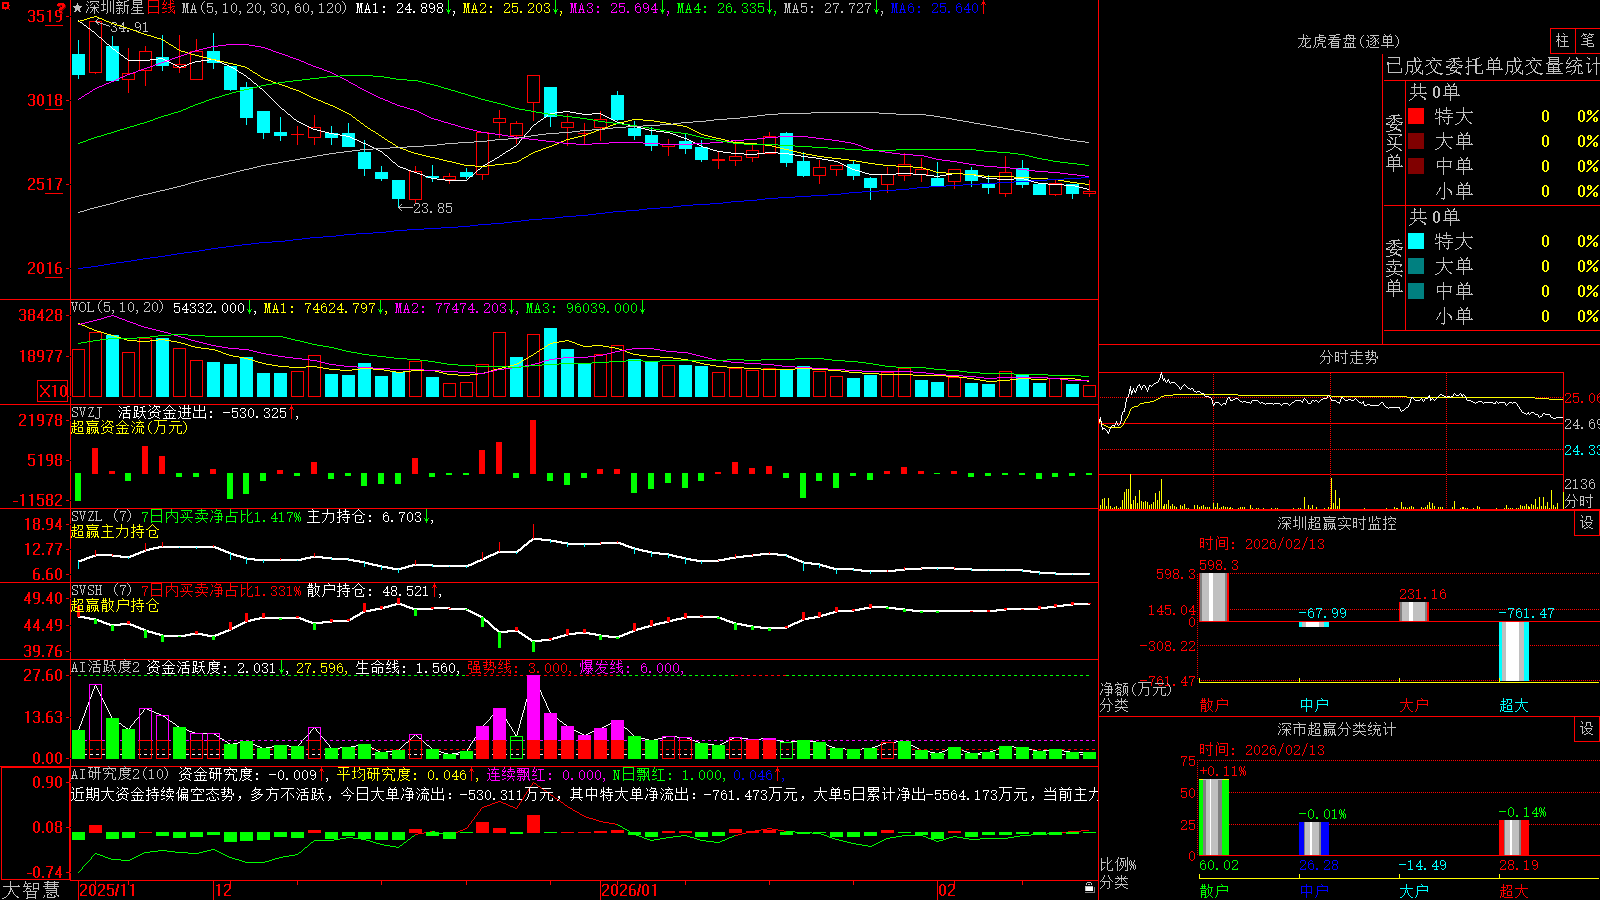This screenshot has height=900, width=1600.
Task: Click the dark red 中单 buy-order swatch
Action: tap(1416, 166)
